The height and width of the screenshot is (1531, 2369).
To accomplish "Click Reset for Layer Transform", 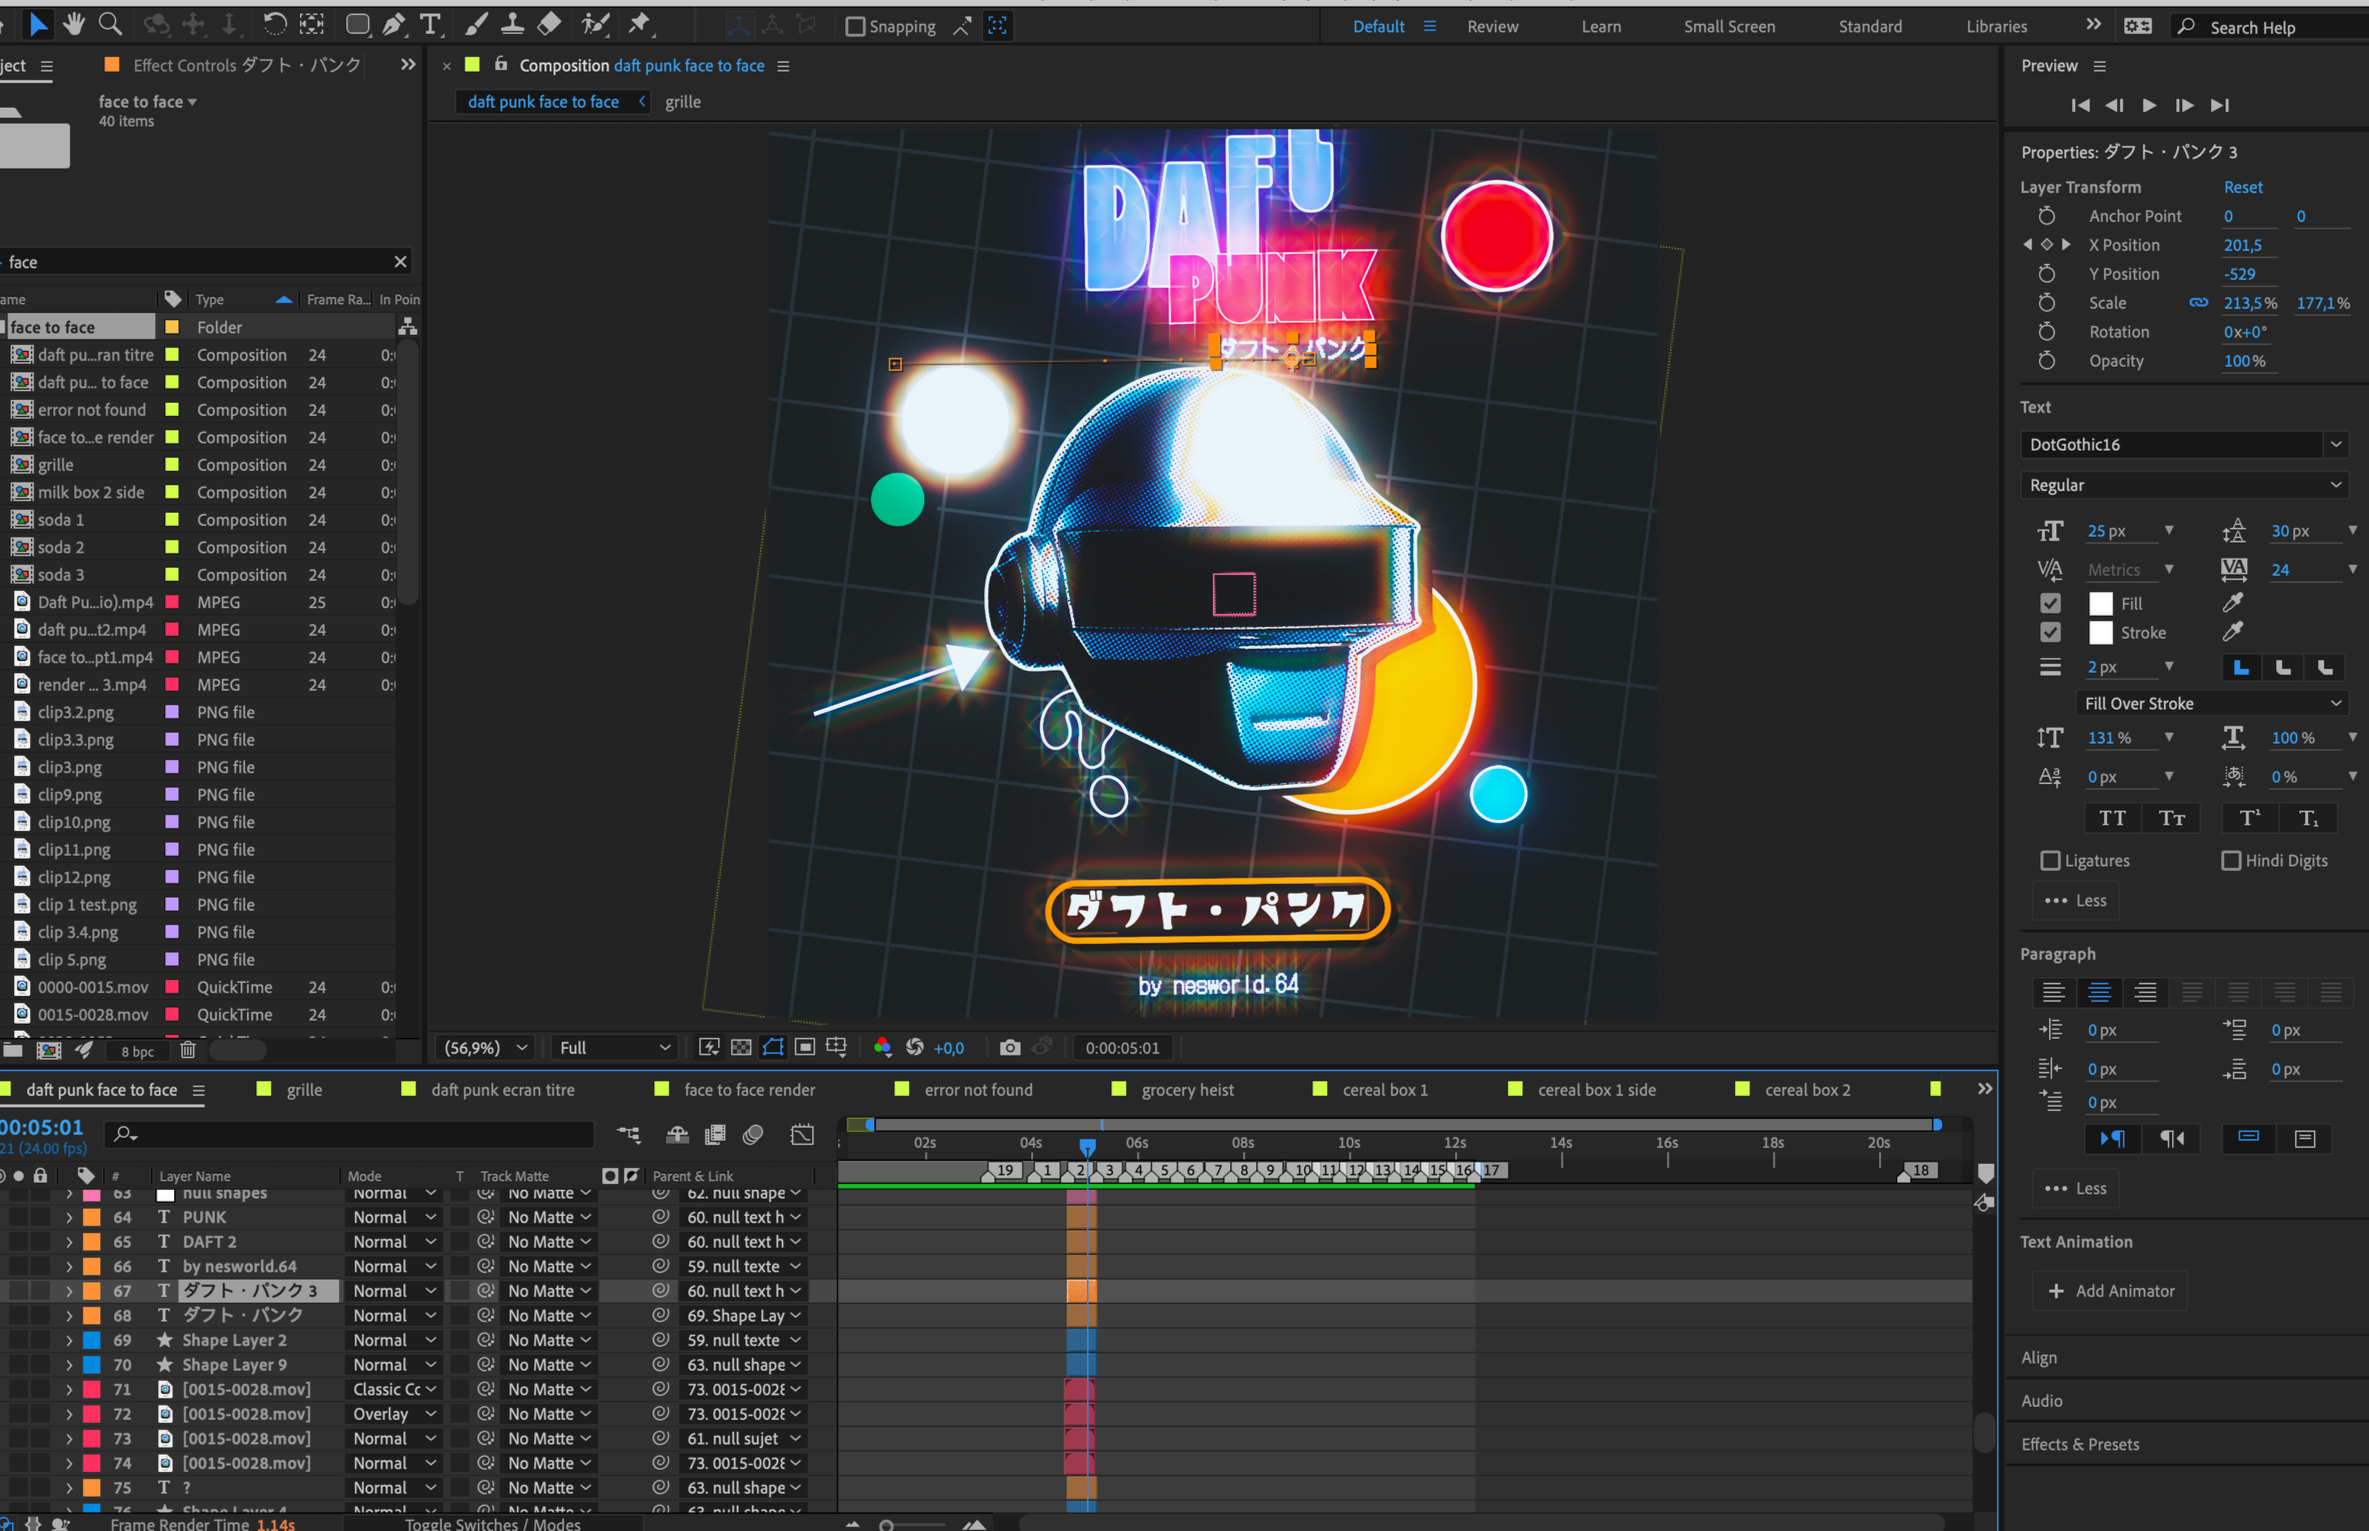I will pos(2242,187).
